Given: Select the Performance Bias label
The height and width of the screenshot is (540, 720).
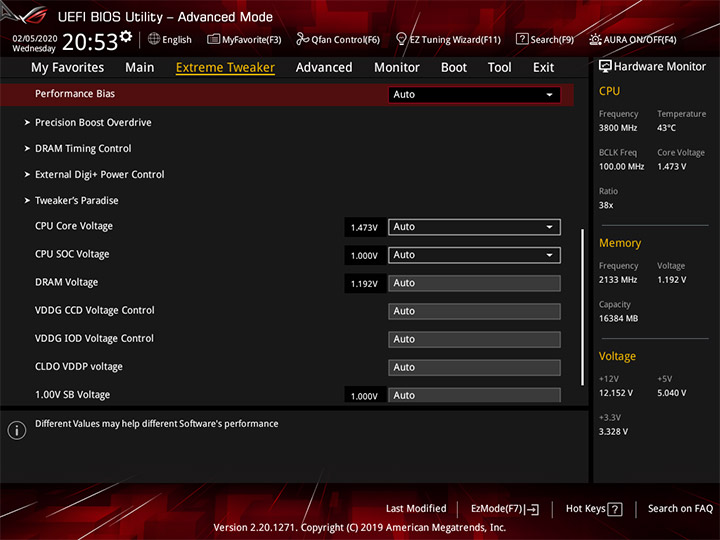Looking at the screenshot, I should tap(75, 94).
